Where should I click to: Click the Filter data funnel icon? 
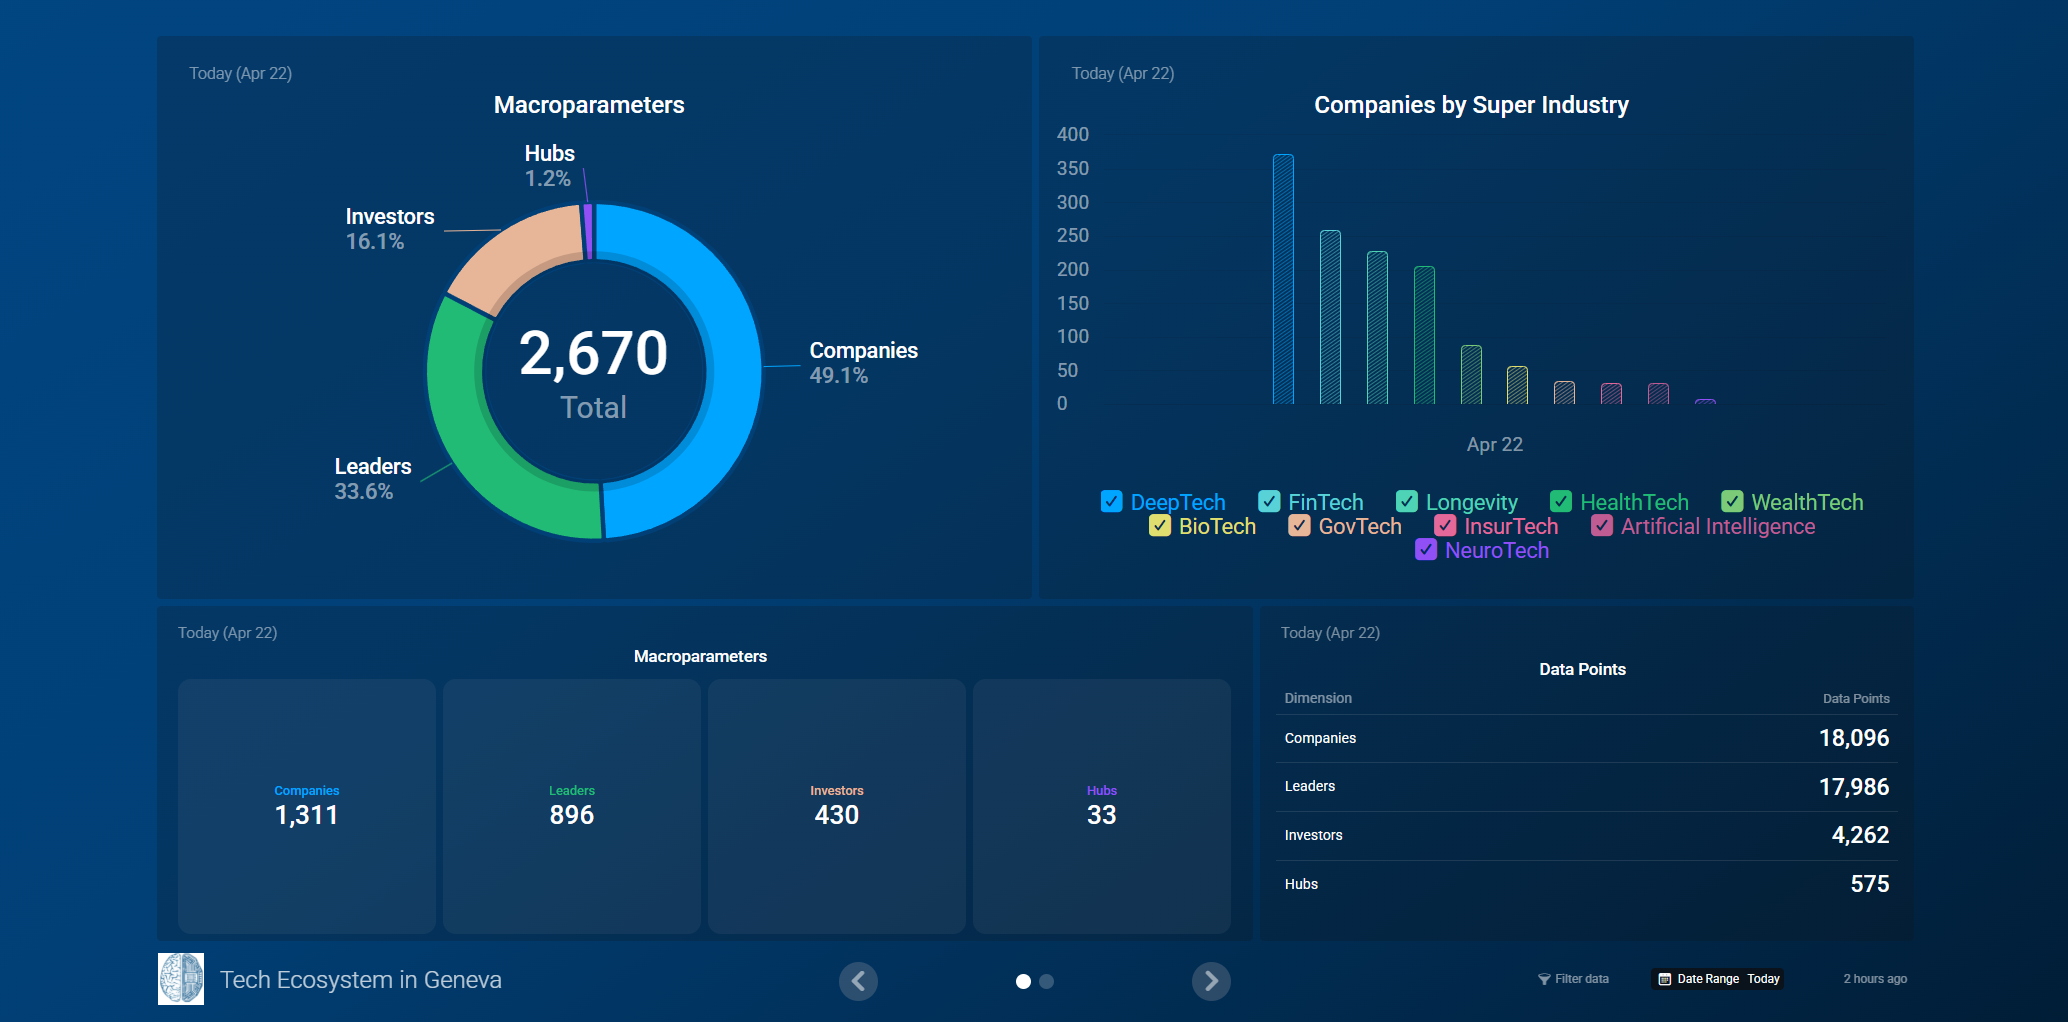1544,979
